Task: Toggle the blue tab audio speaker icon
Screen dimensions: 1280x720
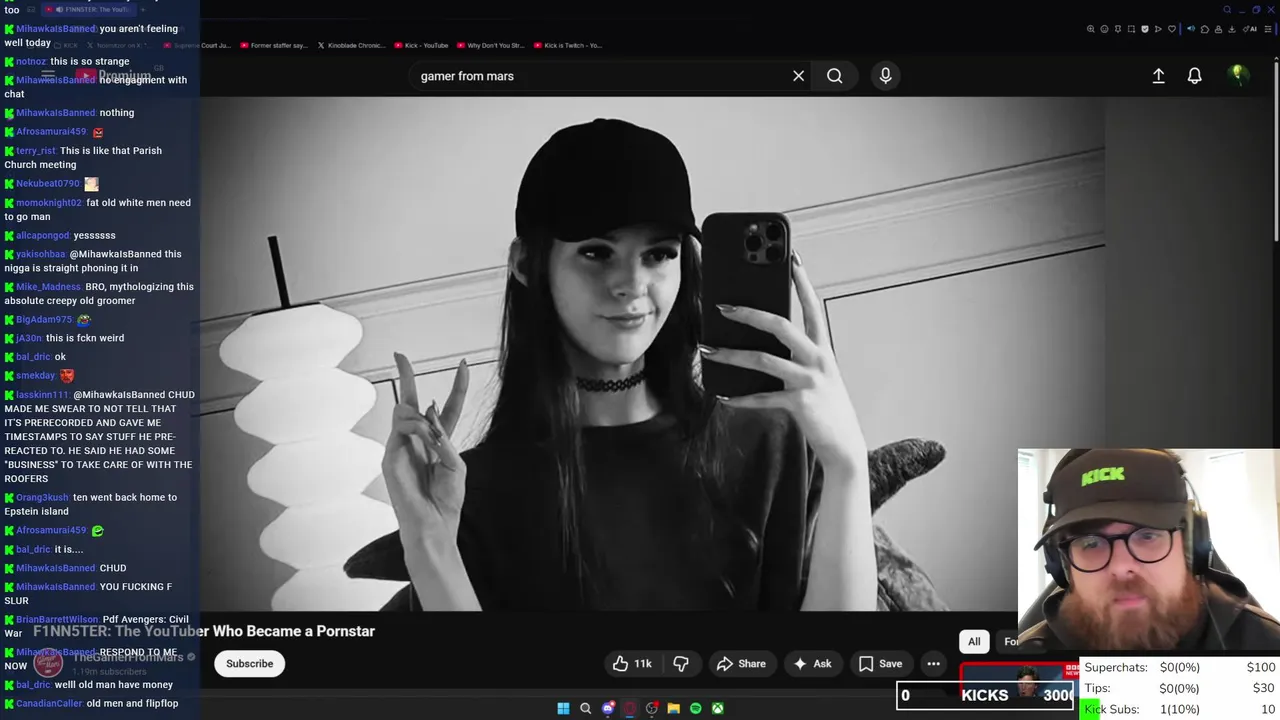Action: 1191,29
